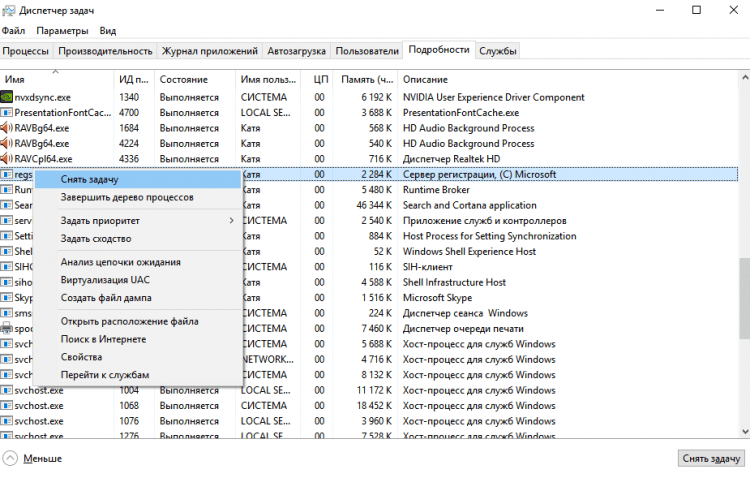Image resolution: width=750 pixels, height=478 pixels.
Task: Click Host Process for Setting Synchronization text
Action: (x=489, y=236)
